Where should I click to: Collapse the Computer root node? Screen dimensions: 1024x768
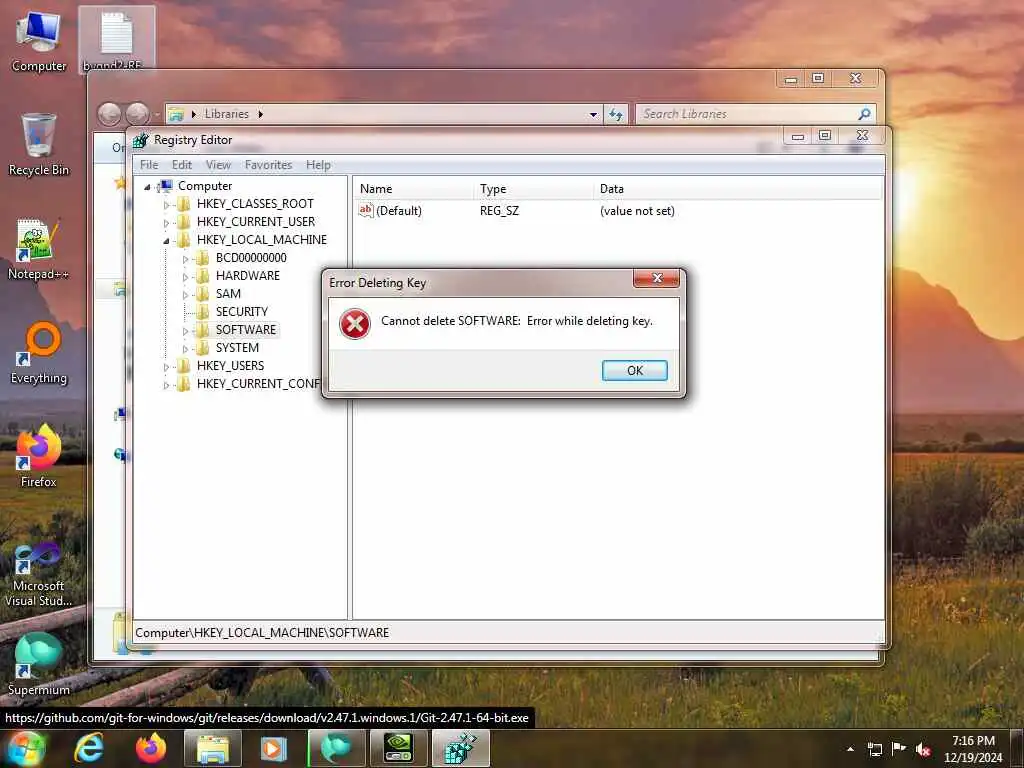[148, 187]
